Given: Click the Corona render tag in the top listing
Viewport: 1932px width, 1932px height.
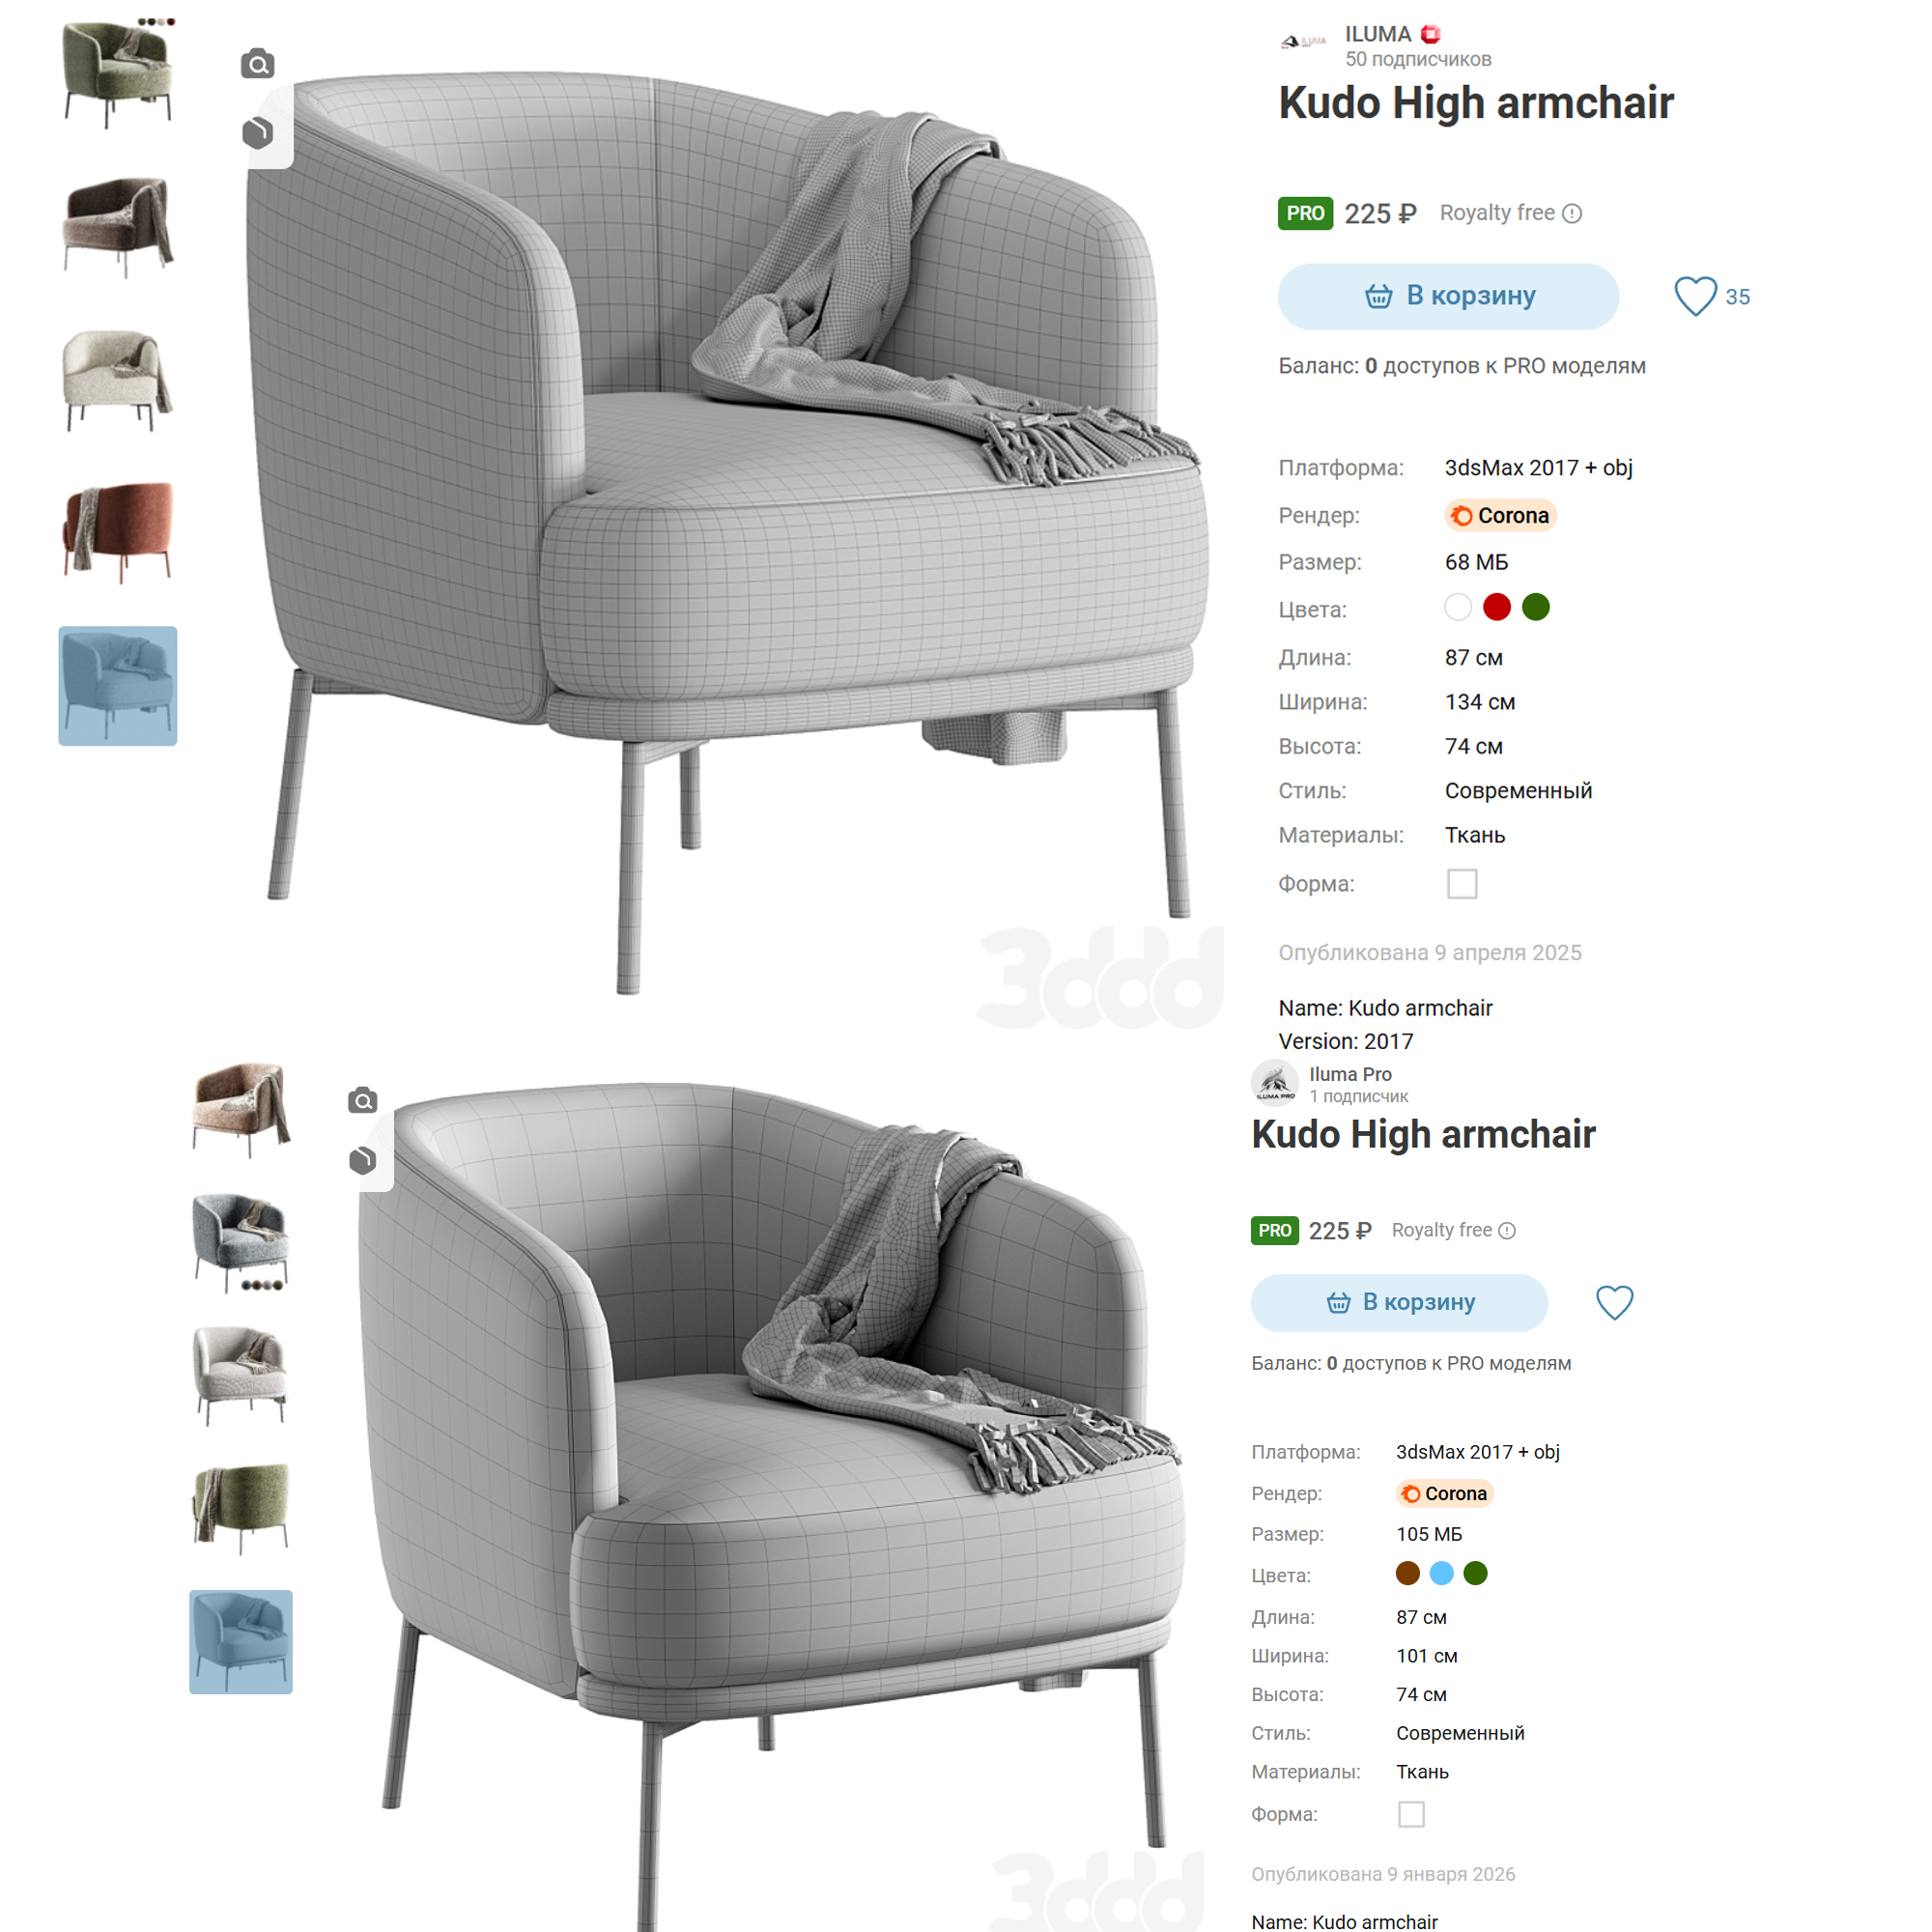Looking at the screenshot, I should pos(1500,515).
